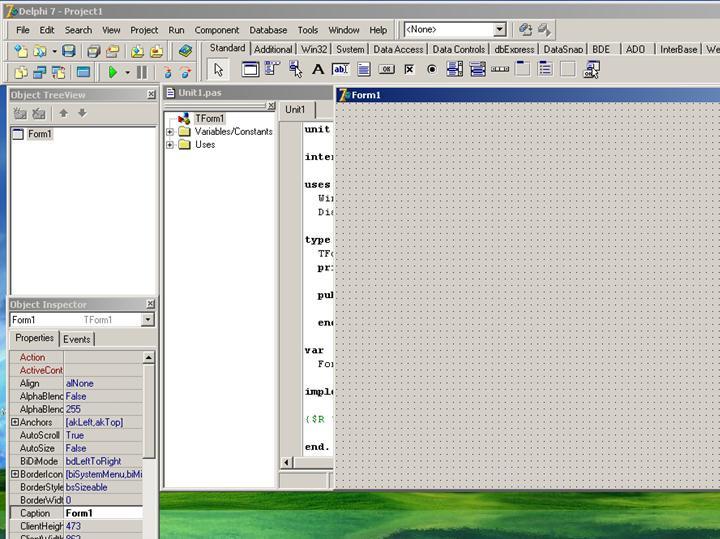Select the GroupBox palette component
This screenshot has width=720, height=539.
point(523,70)
